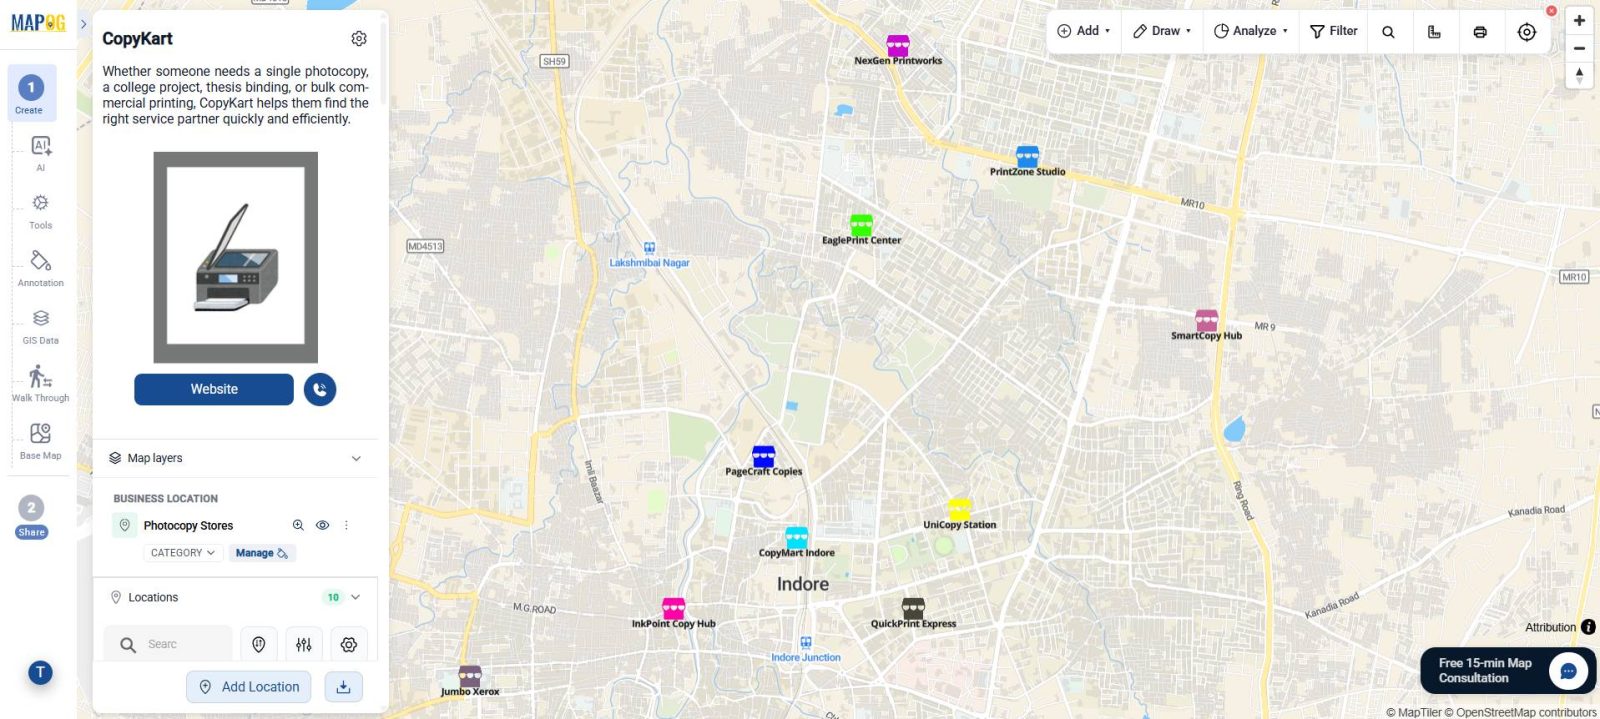Viewport: 1600px width, 719px height.
Task: Click the Photocopy Stores layer name
Action: 188,526
